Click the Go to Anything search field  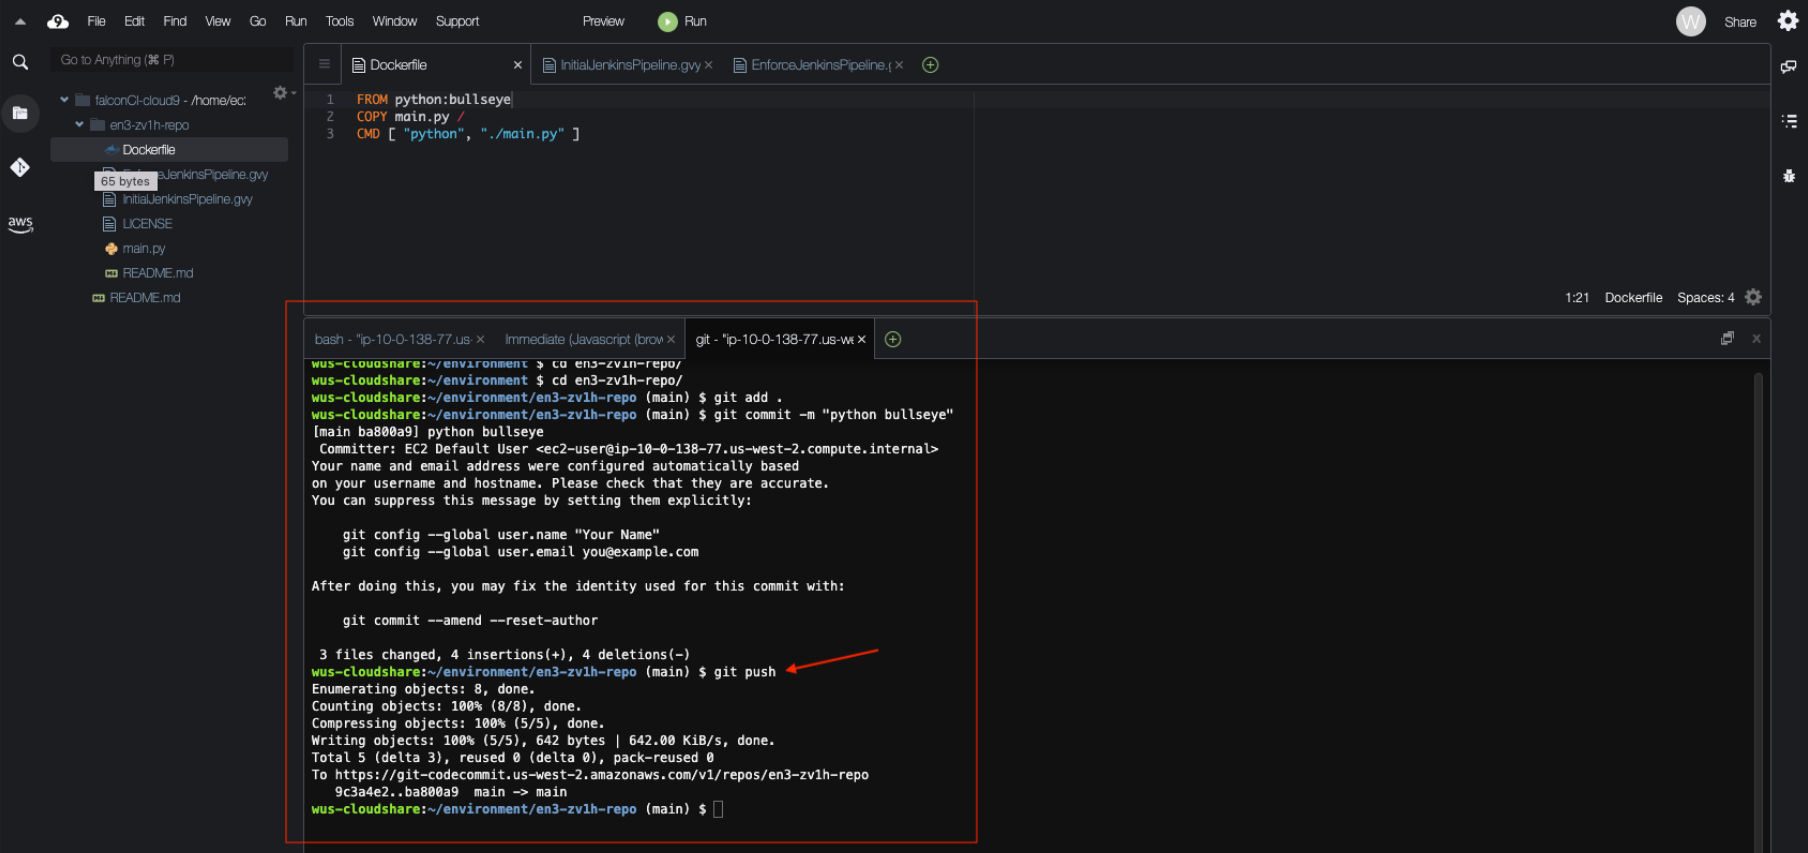tap(170, 60)
